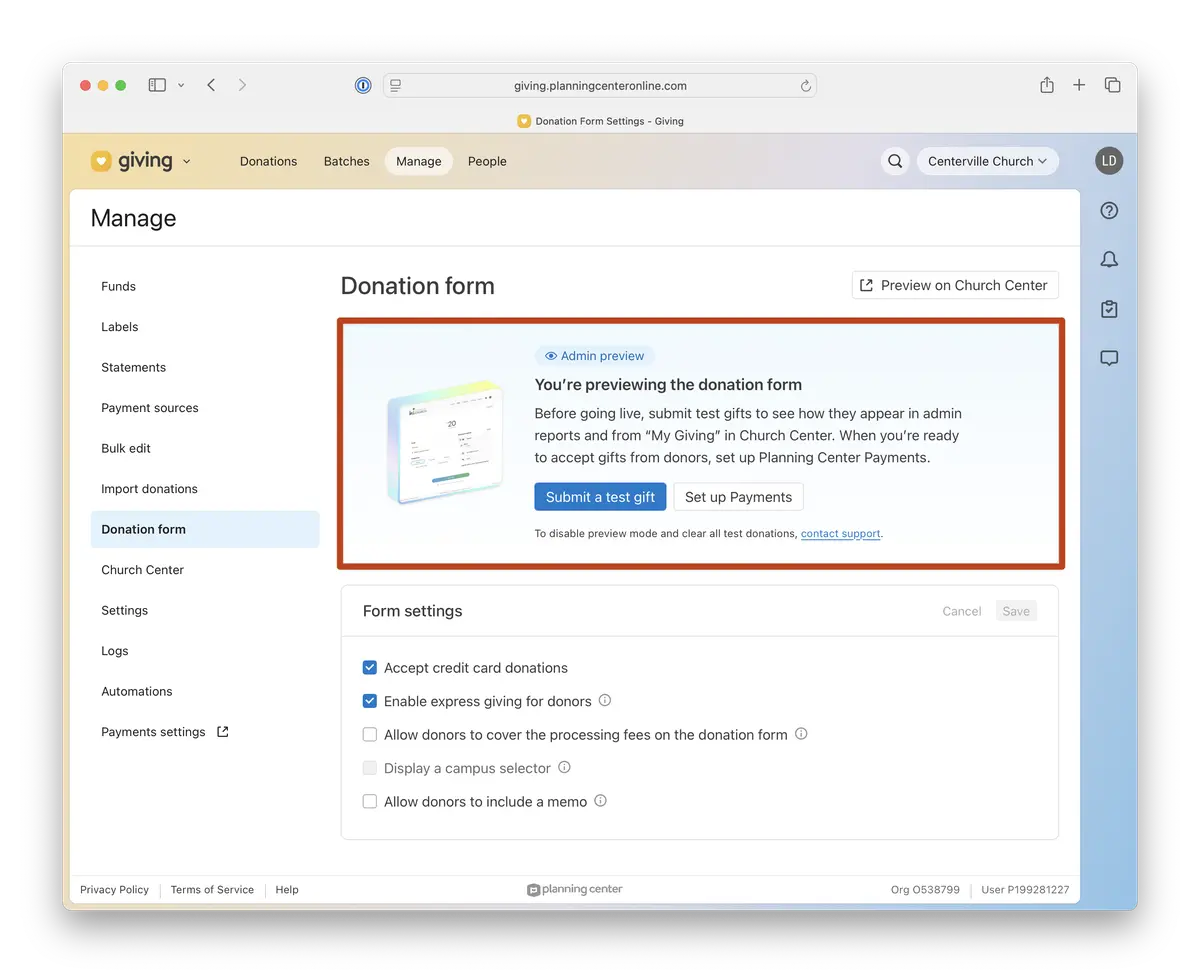Toggle the Safari sidebar icon
The image size is (1200, 973).
point(157,85)
